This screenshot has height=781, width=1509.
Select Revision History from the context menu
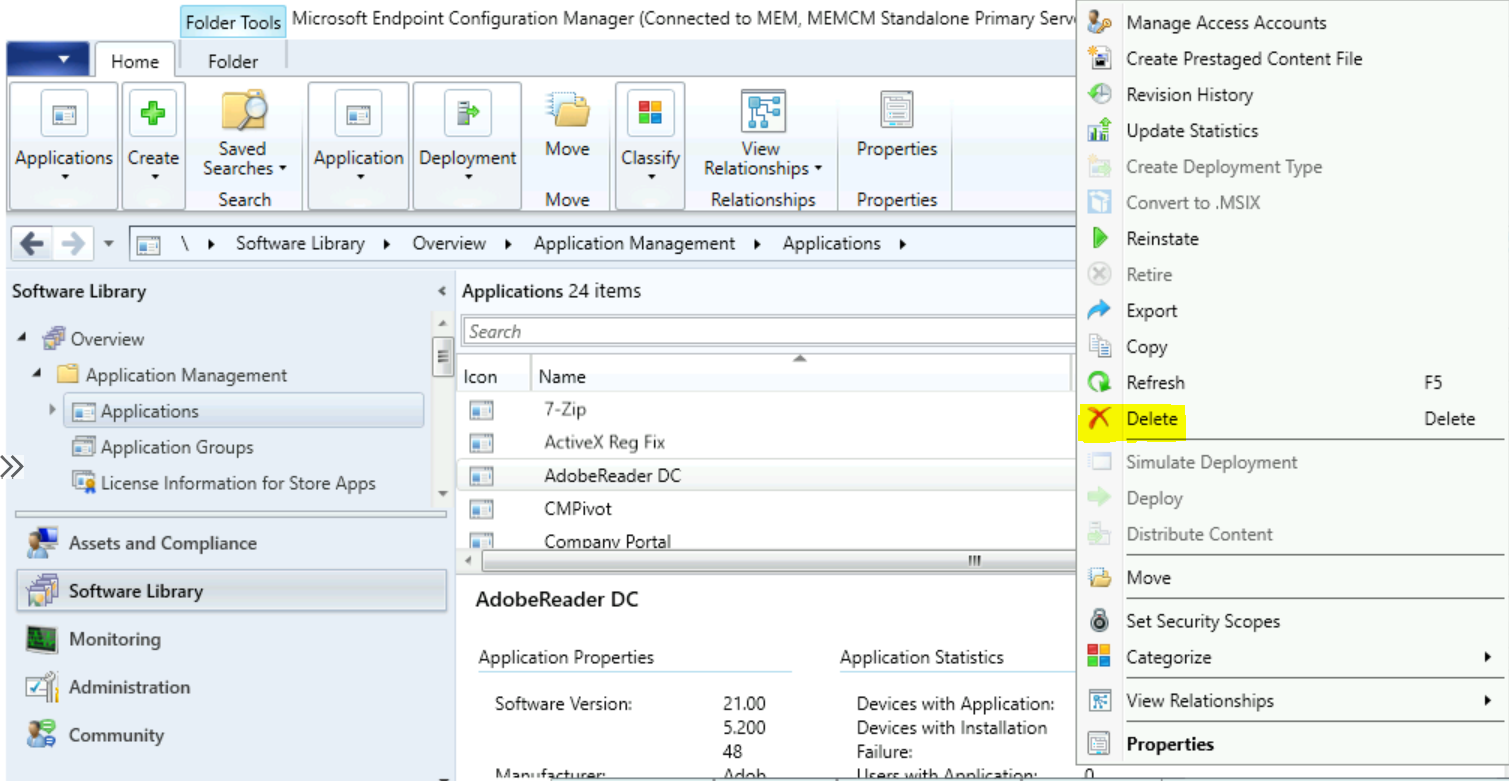tap(1189, 94)
